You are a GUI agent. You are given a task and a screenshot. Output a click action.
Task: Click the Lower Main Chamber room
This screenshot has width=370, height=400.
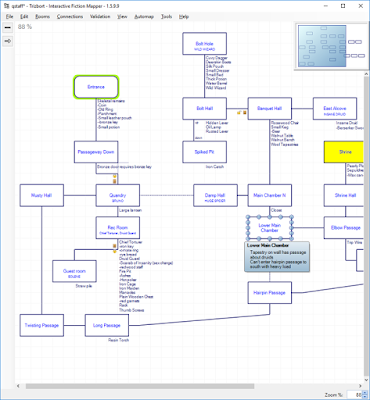click(x=270, y=228)
